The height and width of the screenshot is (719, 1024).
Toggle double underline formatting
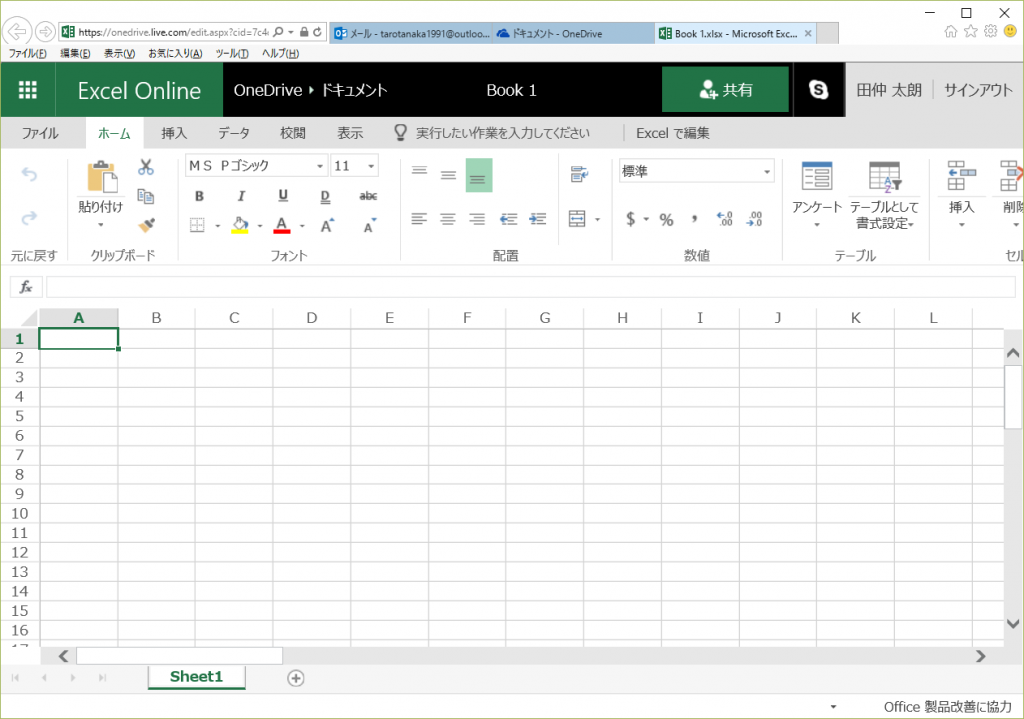click(325, 196)
